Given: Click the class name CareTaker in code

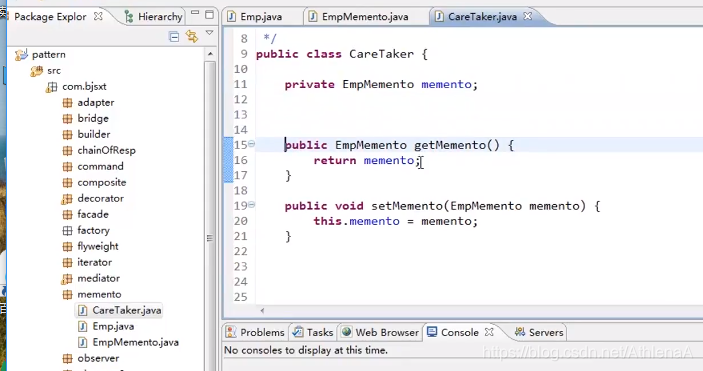Looking at the screenshot, I should (x=382, y=54).
